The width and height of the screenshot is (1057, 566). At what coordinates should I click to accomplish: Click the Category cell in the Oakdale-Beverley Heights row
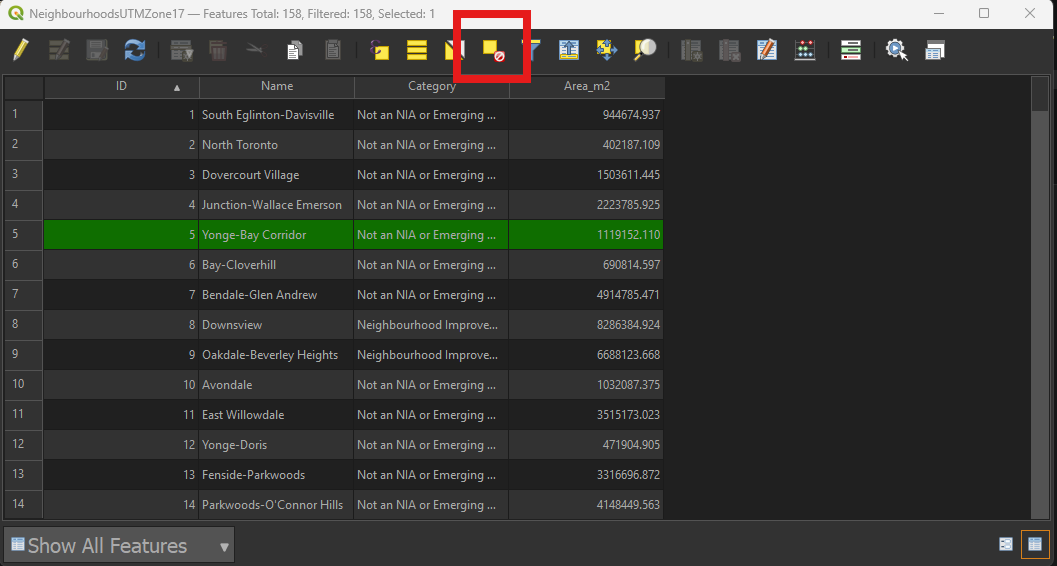point(431,354)
